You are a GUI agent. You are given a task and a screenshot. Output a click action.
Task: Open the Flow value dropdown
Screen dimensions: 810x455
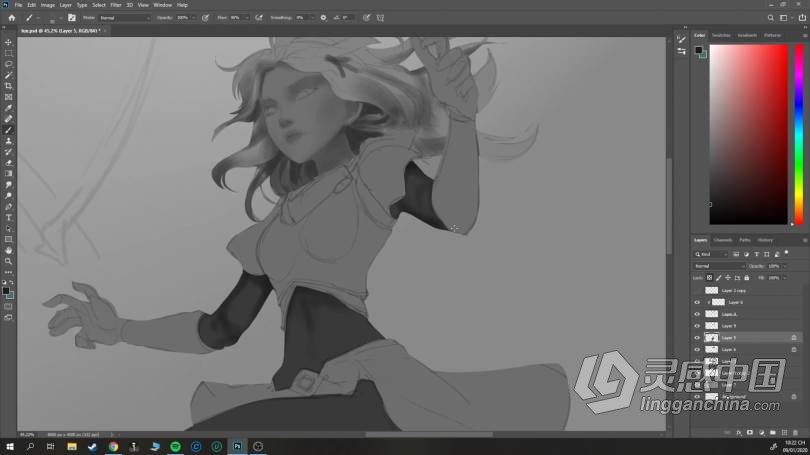click(x=246, y=18)
